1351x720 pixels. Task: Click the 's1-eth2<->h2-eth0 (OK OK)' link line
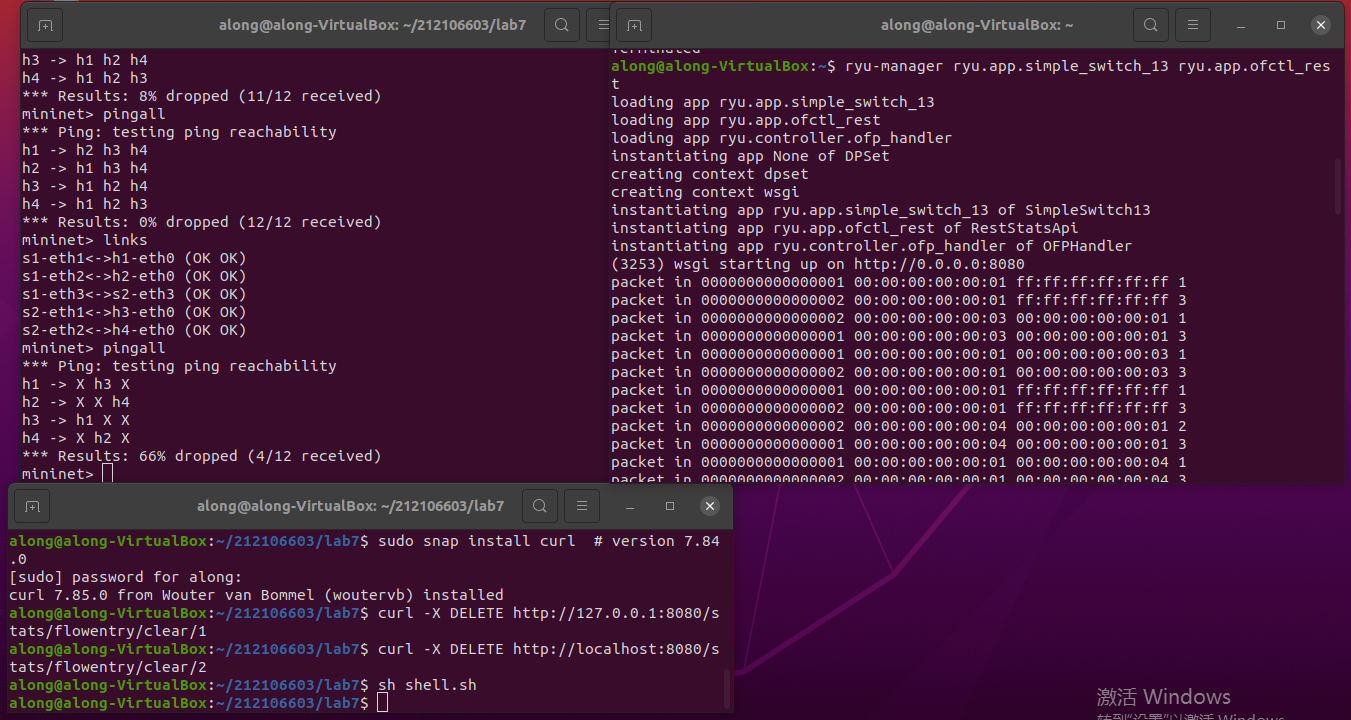(x=134, y=276)
